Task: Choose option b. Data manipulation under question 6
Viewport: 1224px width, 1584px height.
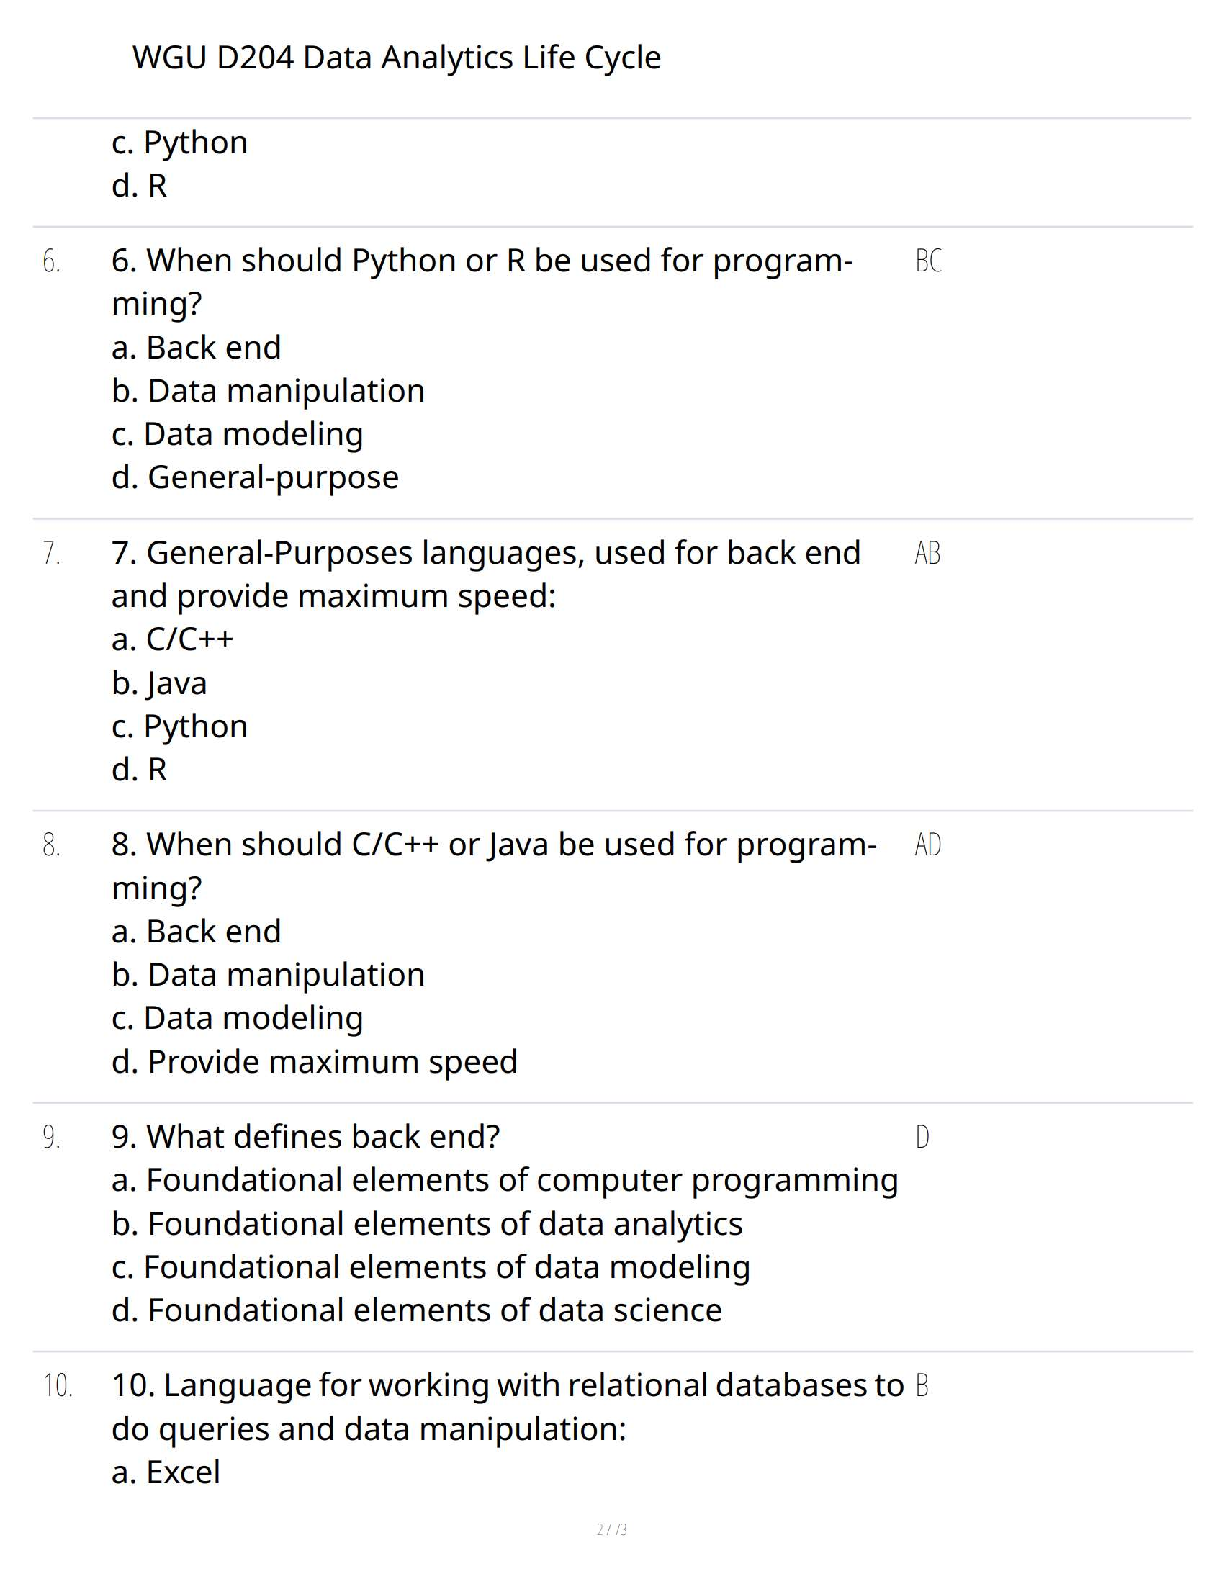Action: click(x=268, y=391)
